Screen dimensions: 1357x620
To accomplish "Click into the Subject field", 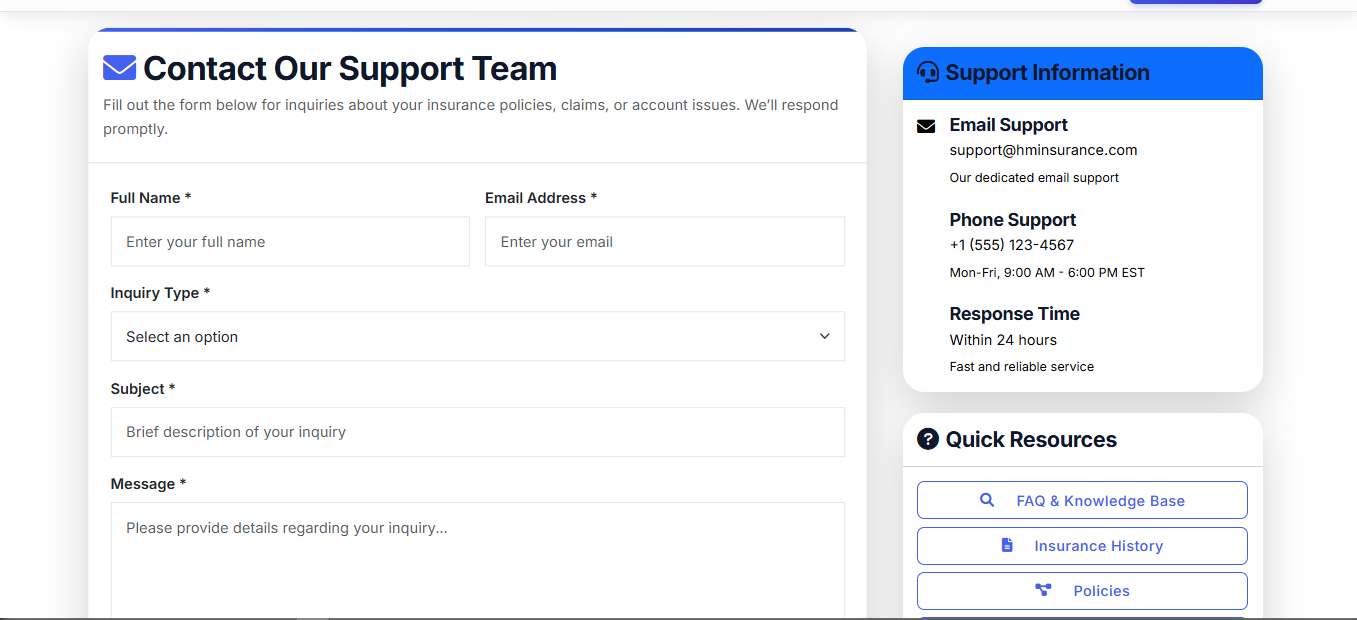I will [x=477, y=432].
